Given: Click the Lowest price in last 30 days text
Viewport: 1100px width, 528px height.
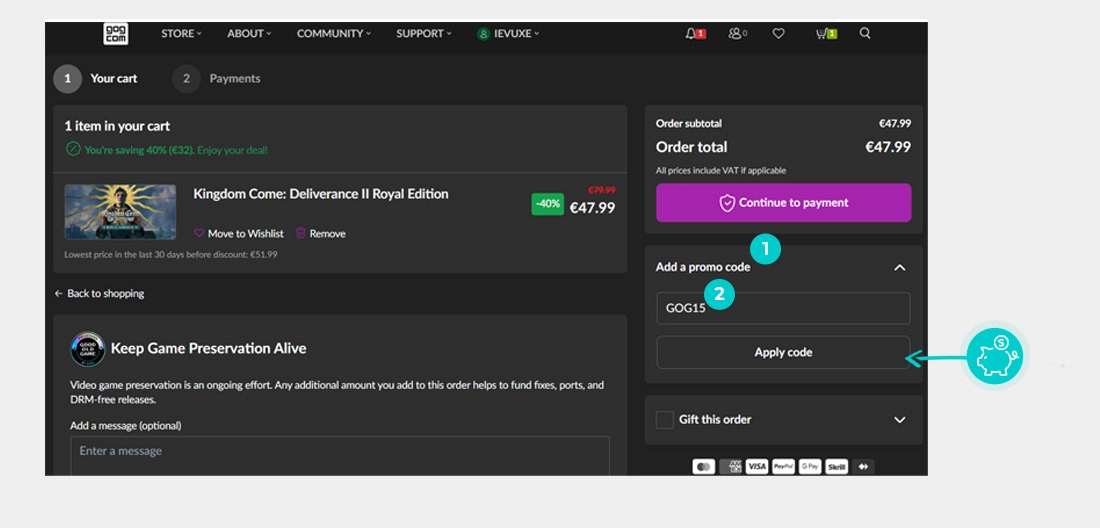Looking at the screenshot, I should (170, 255).
